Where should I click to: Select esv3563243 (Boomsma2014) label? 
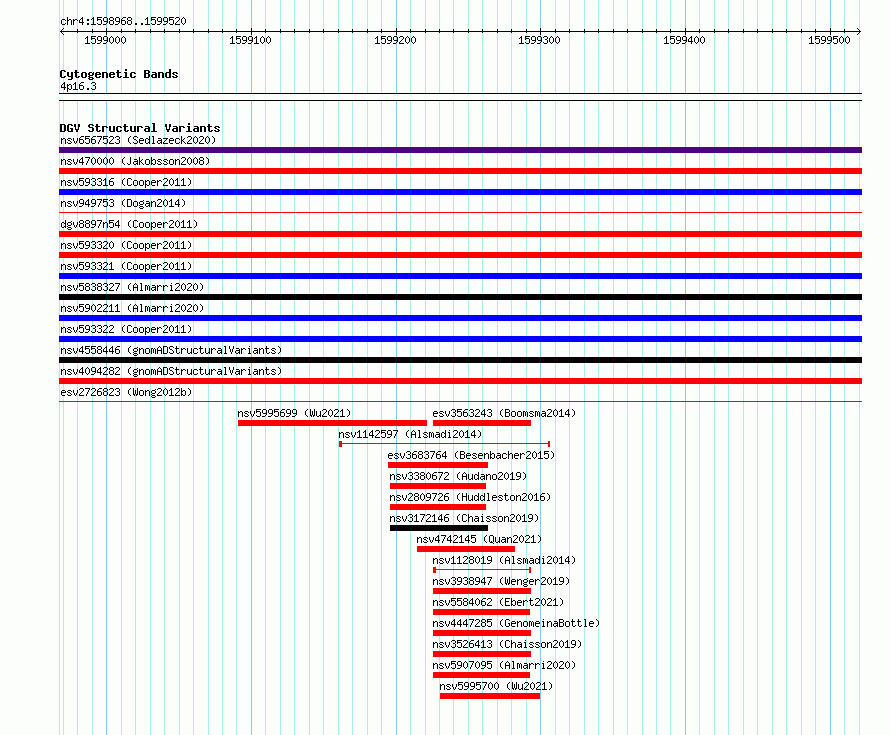[x=504, y=413]
